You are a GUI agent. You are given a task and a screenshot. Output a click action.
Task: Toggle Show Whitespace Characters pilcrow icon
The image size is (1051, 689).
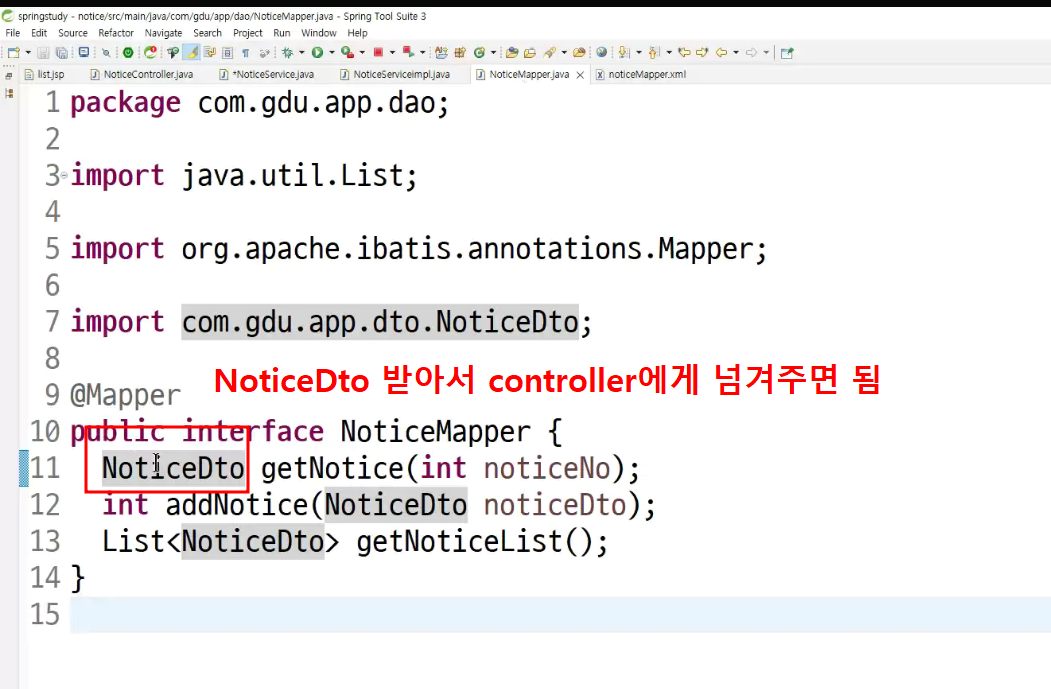pyautogui.click(x=245, y=53)
